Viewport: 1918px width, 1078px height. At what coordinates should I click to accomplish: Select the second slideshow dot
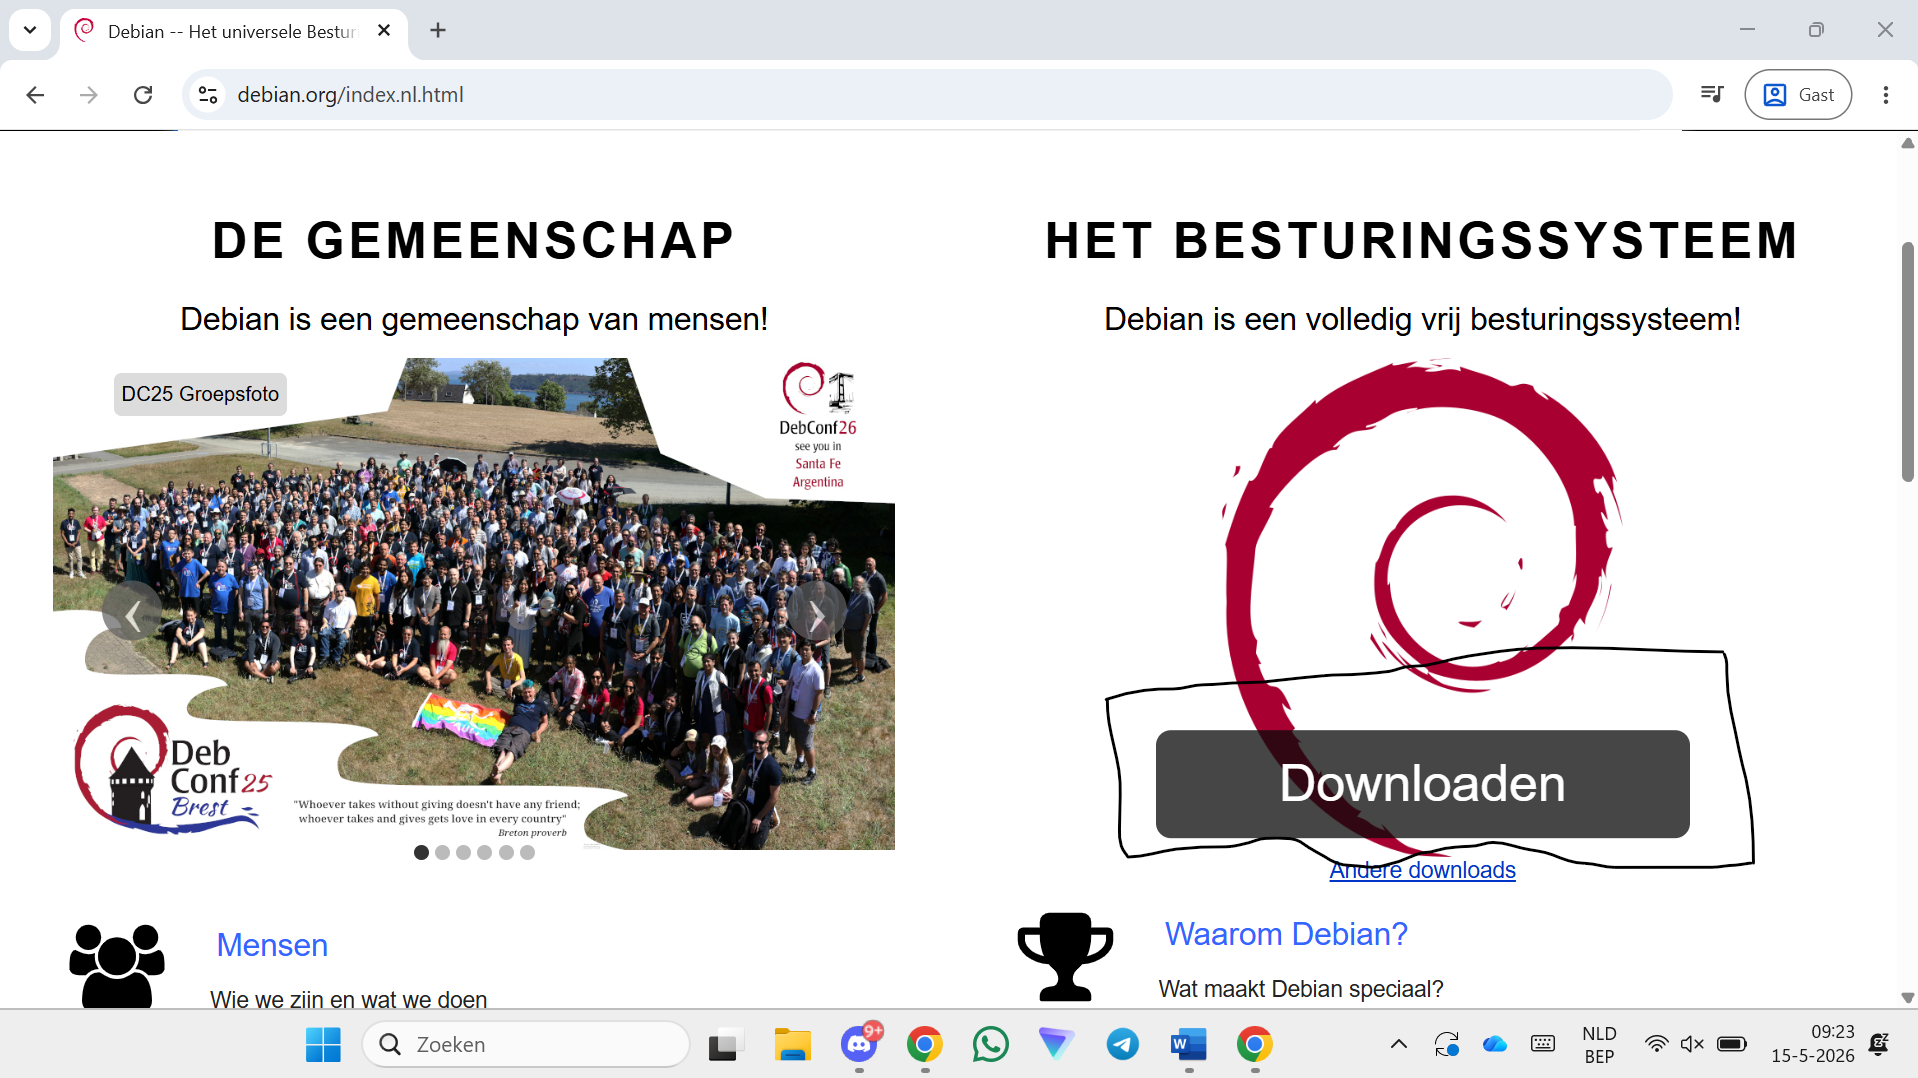coord(442,853)
